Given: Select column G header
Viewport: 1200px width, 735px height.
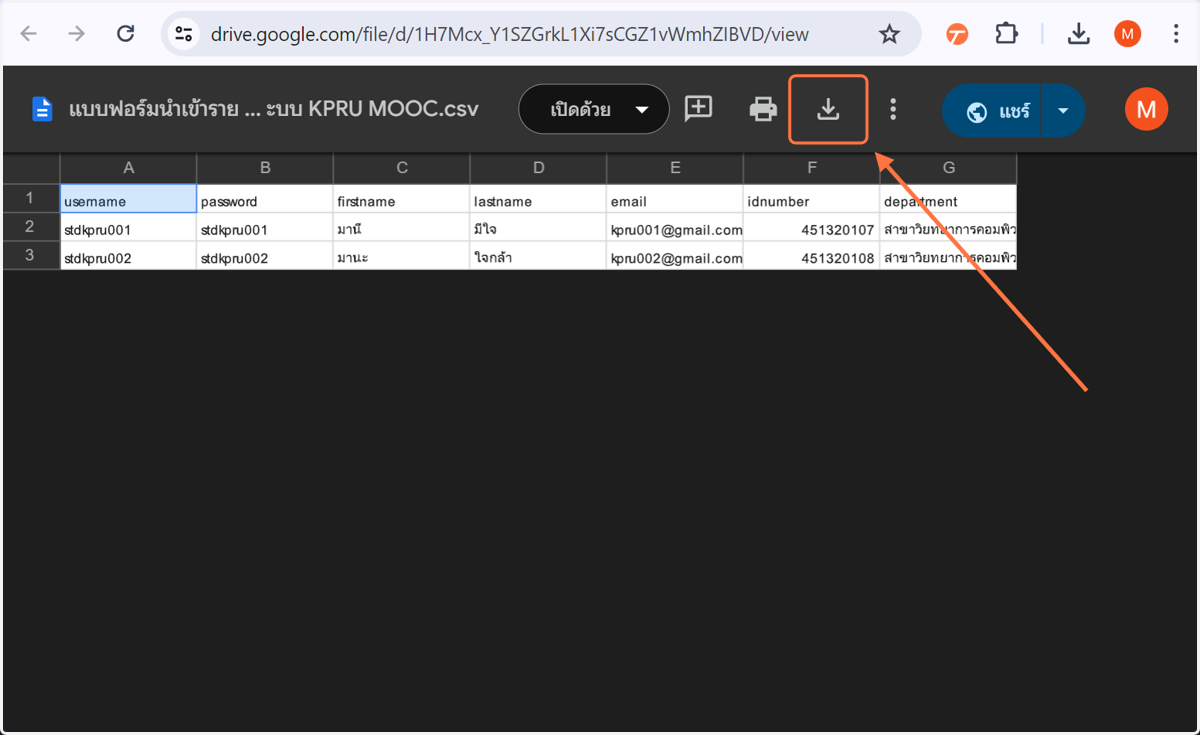Looking at the screenshot, I should 948,168.
